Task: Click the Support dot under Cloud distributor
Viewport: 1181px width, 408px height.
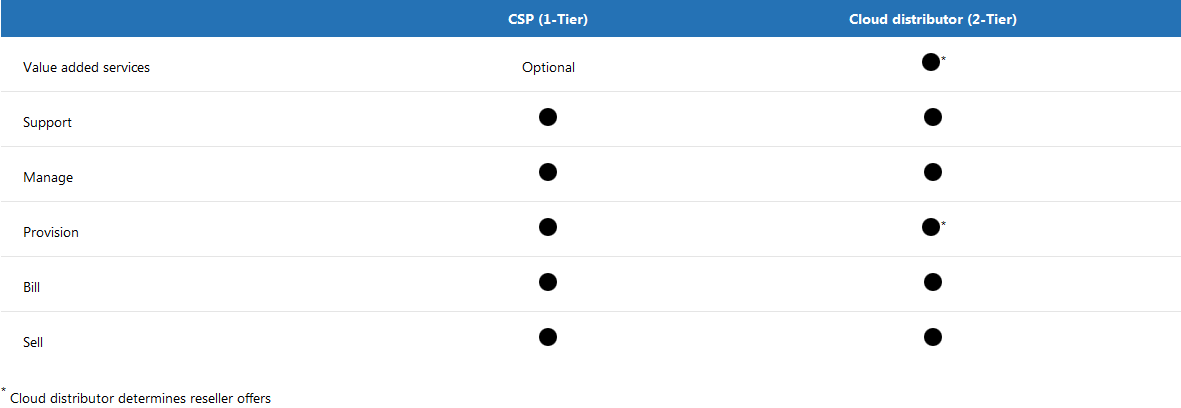Action: [x=933, y=117]
